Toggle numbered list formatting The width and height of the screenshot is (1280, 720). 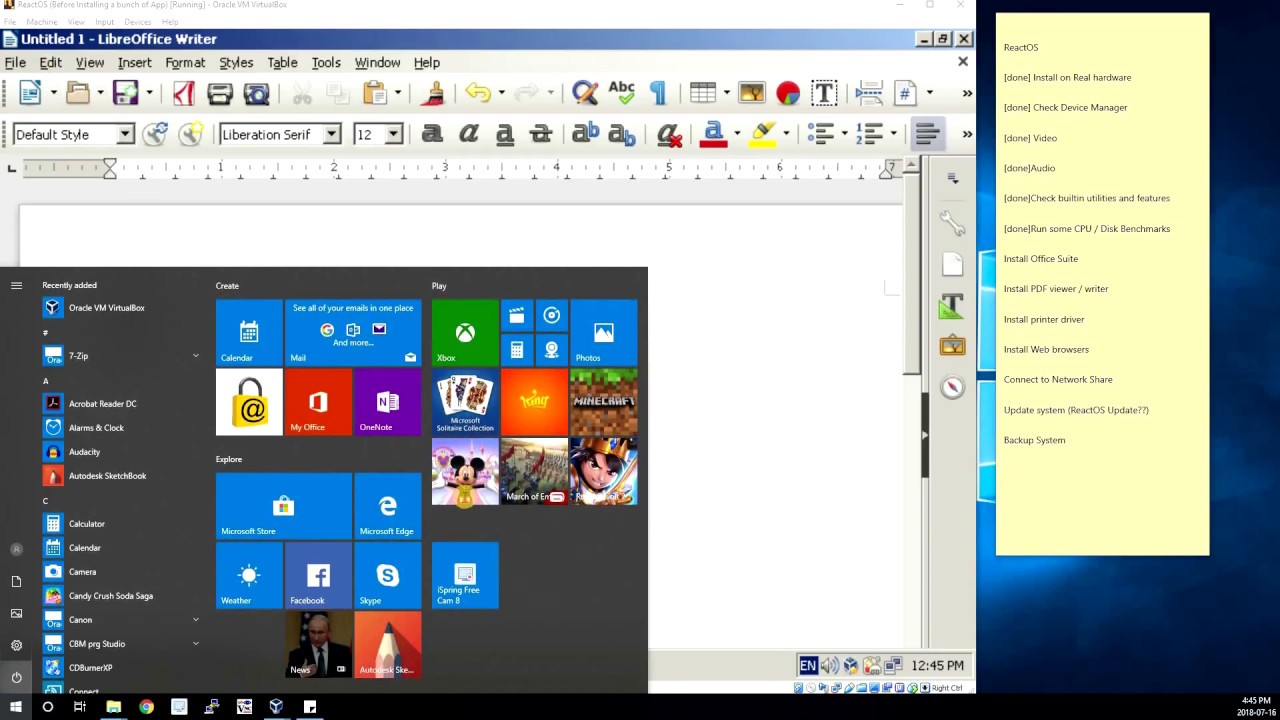point(869,134)
